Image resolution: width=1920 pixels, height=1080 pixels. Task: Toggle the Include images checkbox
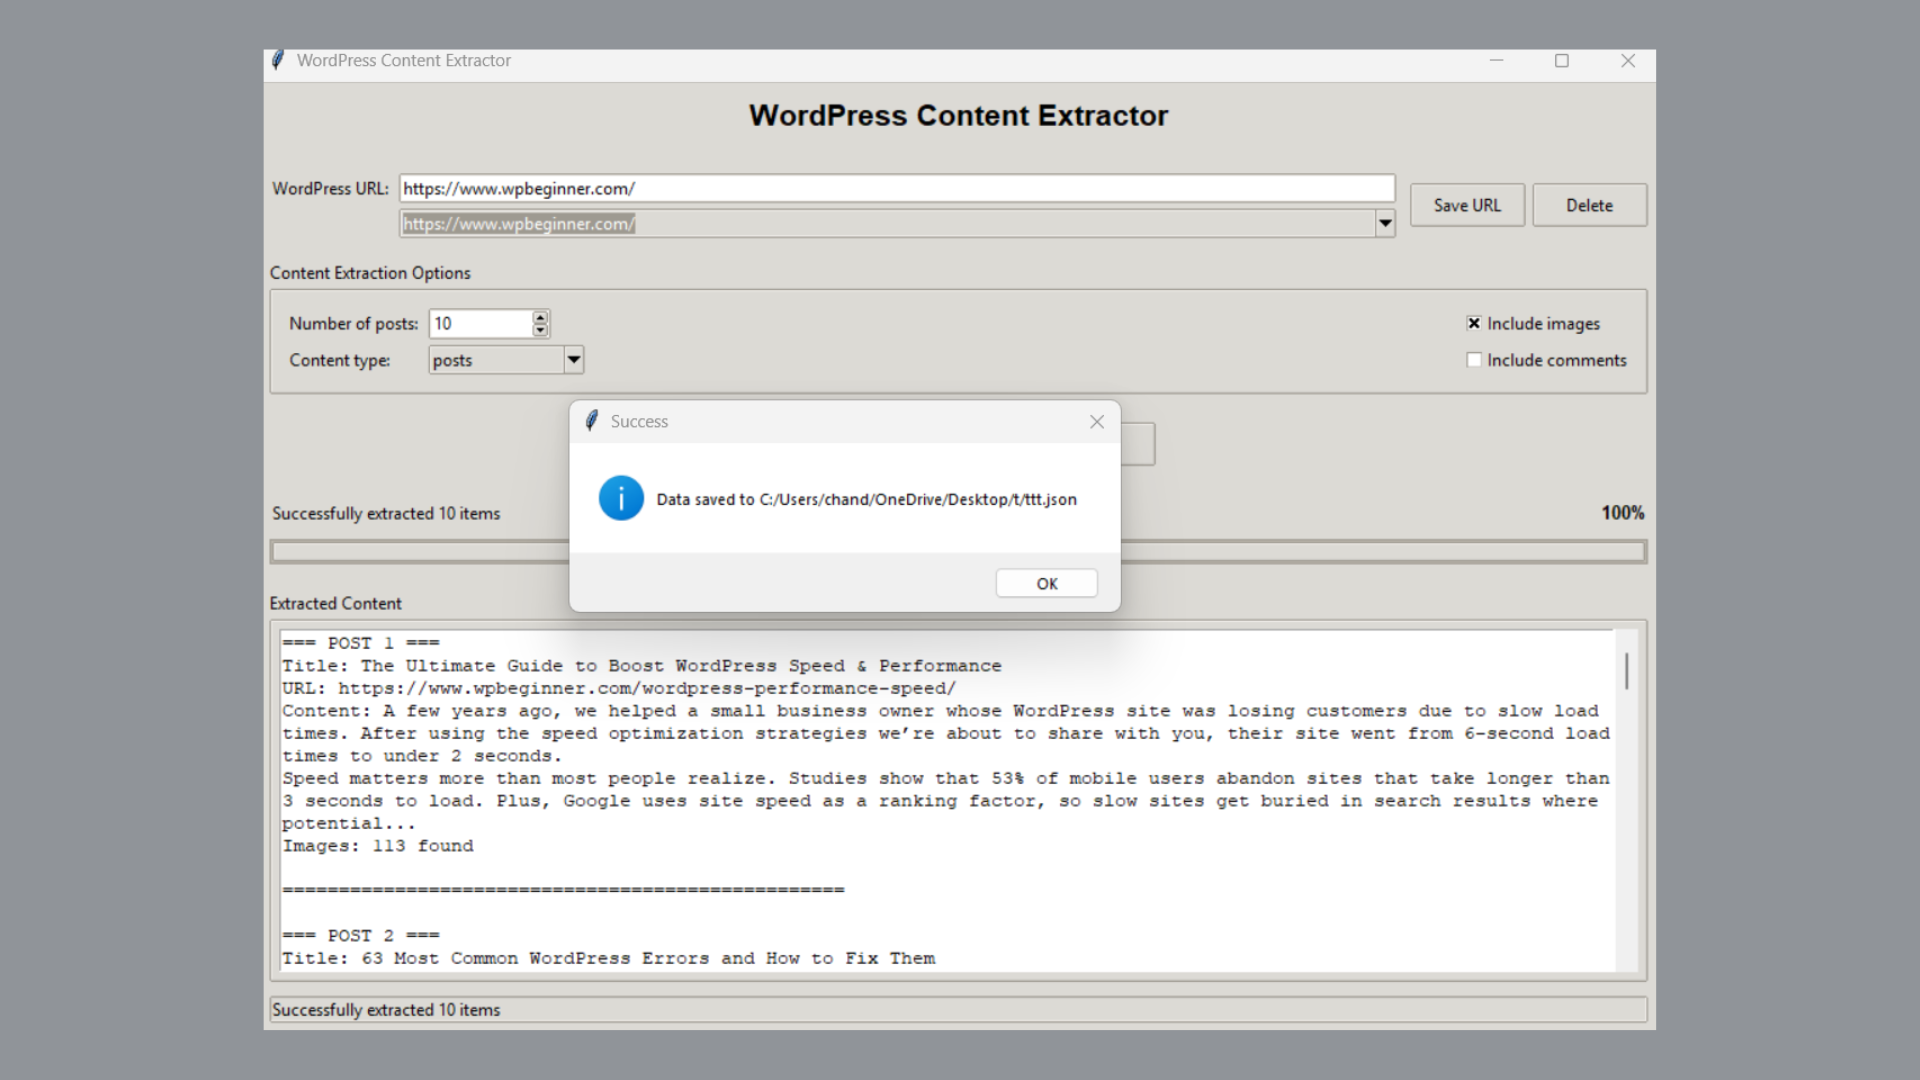coord(1474,323)
